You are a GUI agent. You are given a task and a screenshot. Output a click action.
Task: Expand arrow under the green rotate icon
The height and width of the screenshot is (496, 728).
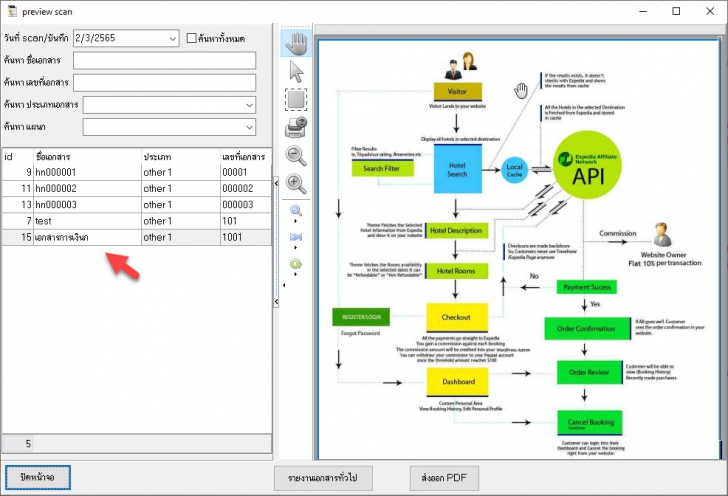tap(296, 274)
